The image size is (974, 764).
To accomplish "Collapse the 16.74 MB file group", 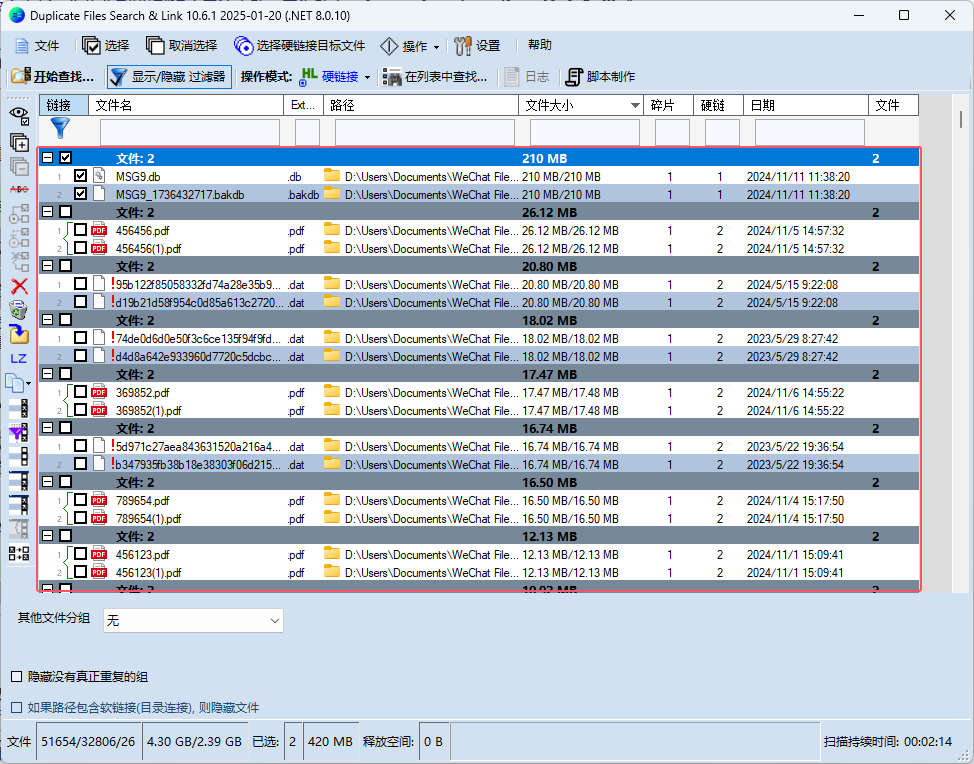I will (47, 428).
